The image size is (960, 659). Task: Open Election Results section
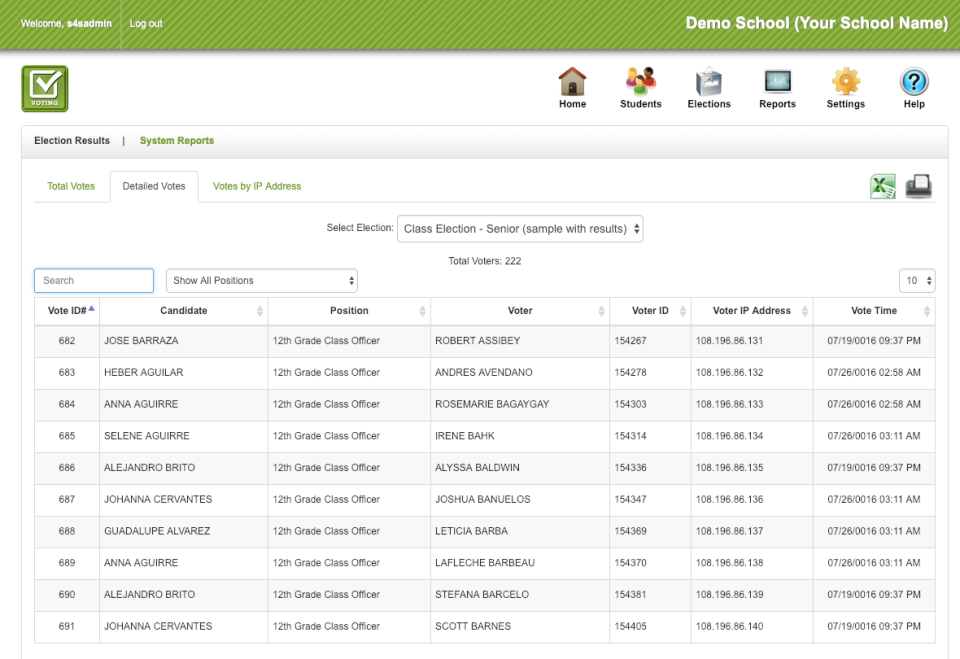72,140
